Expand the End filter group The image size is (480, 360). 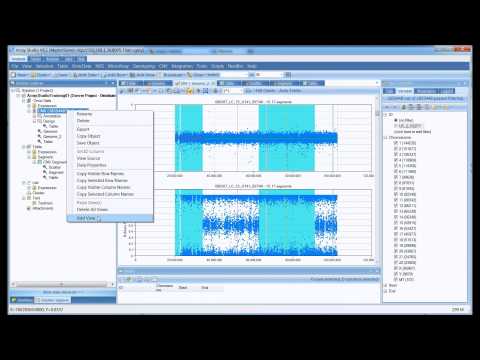[x=386, y=291]
